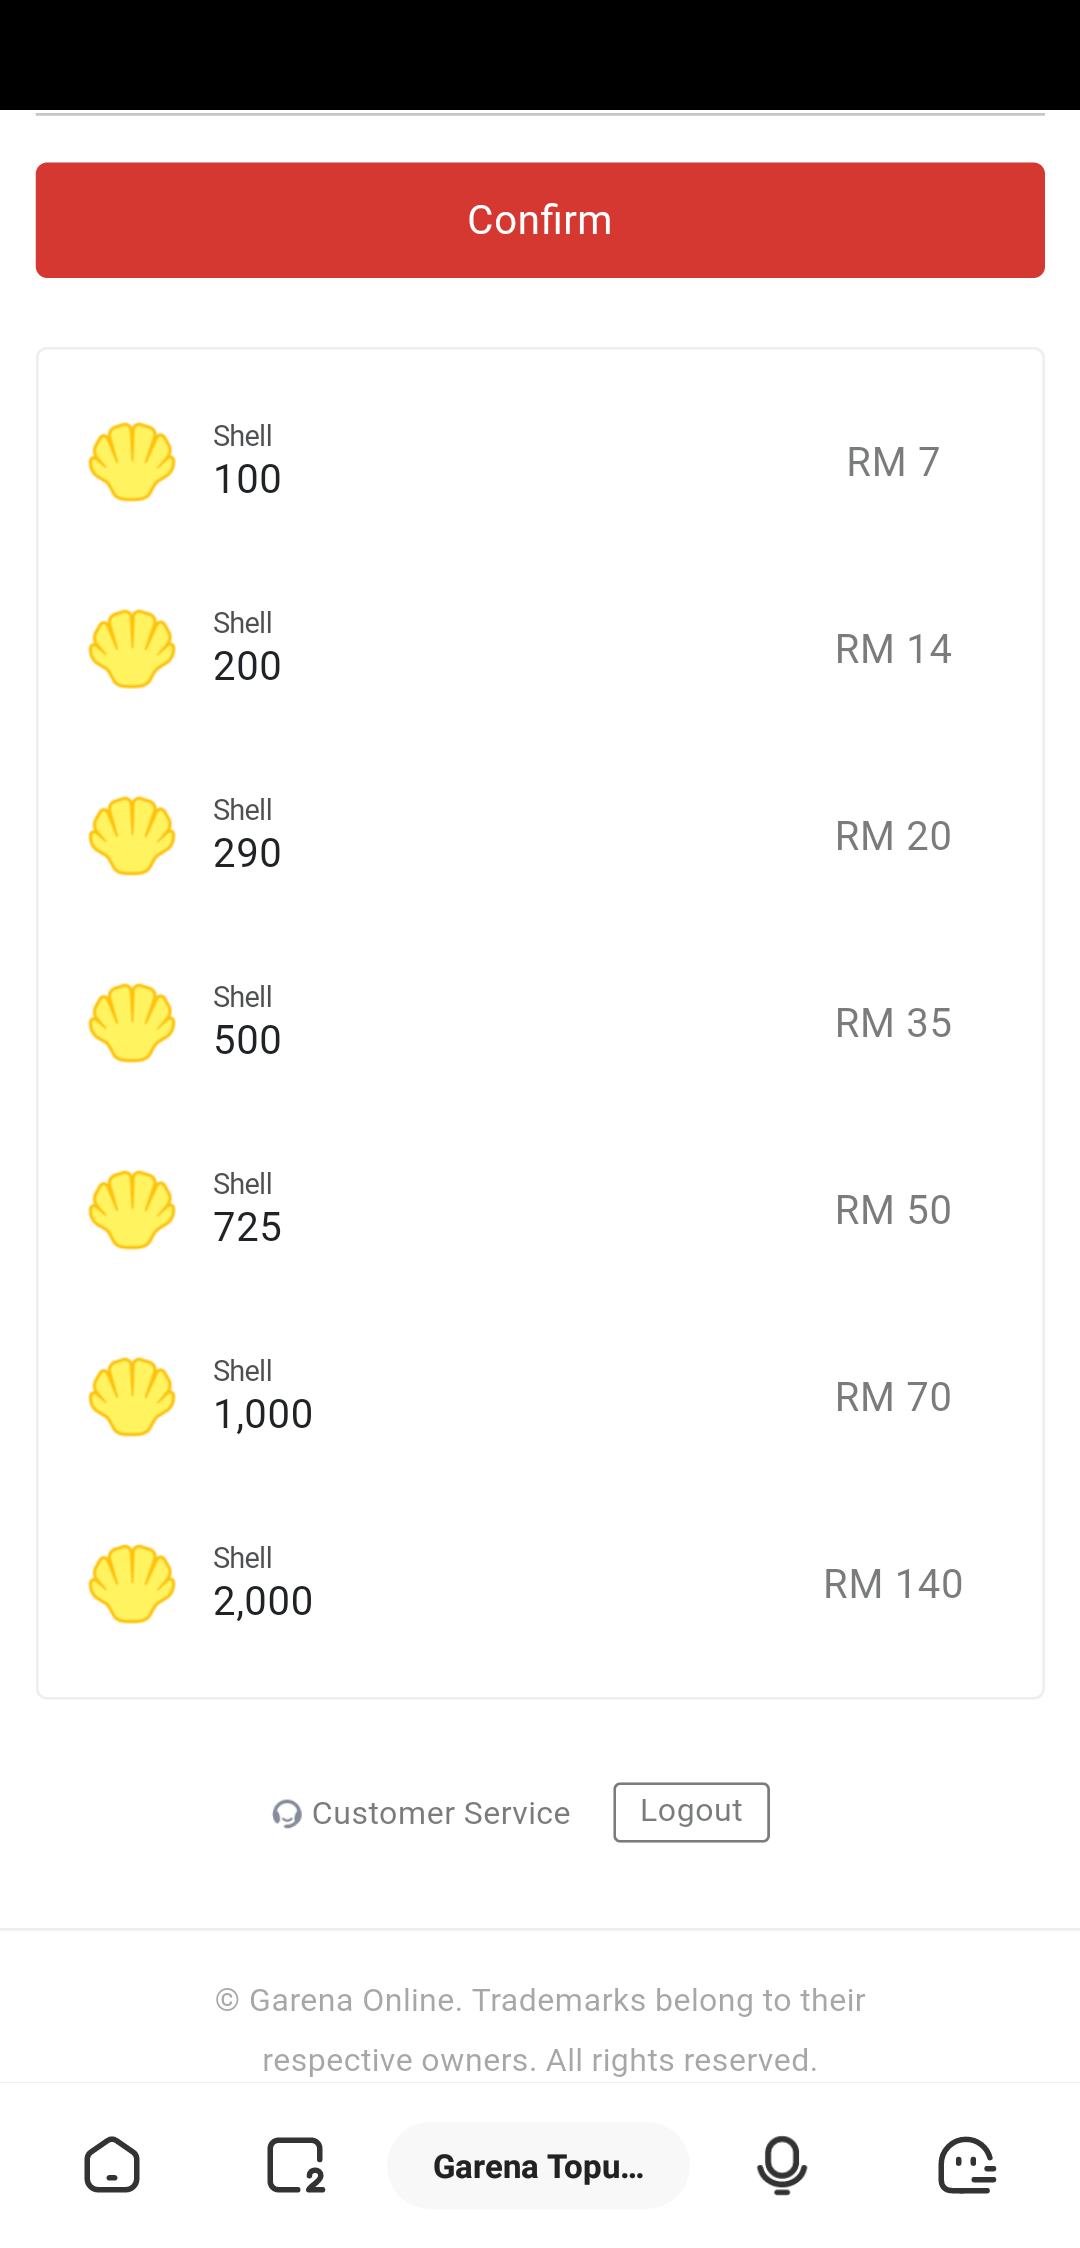The width and height of the screenshot is (1080, 2248).
Task: Open the browser assistant face menu icon
Action: pyautogui.click(x=967, y=2165)
